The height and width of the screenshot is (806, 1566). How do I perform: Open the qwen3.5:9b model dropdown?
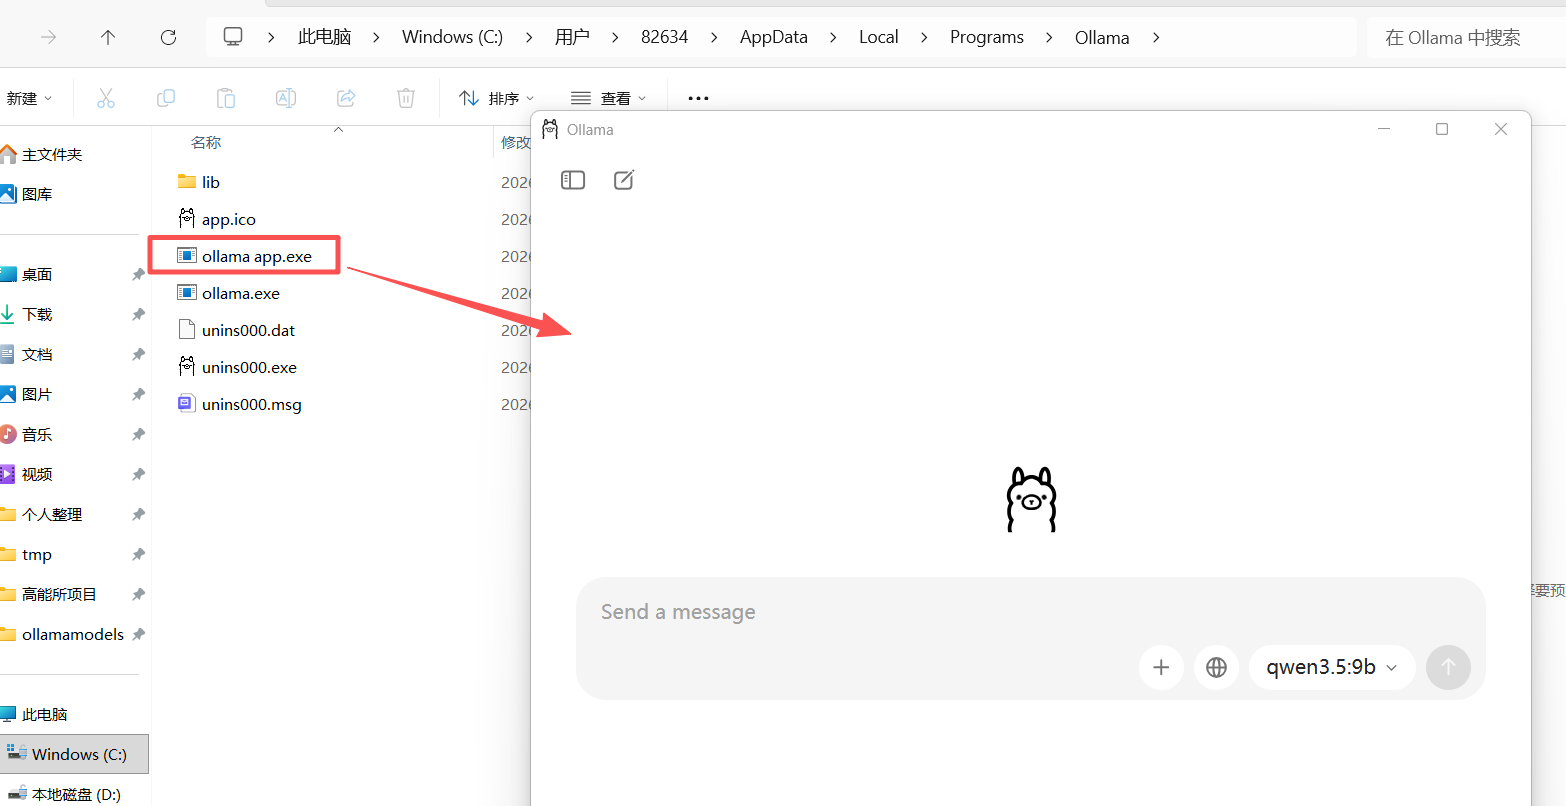click(x=1332, y=667)
